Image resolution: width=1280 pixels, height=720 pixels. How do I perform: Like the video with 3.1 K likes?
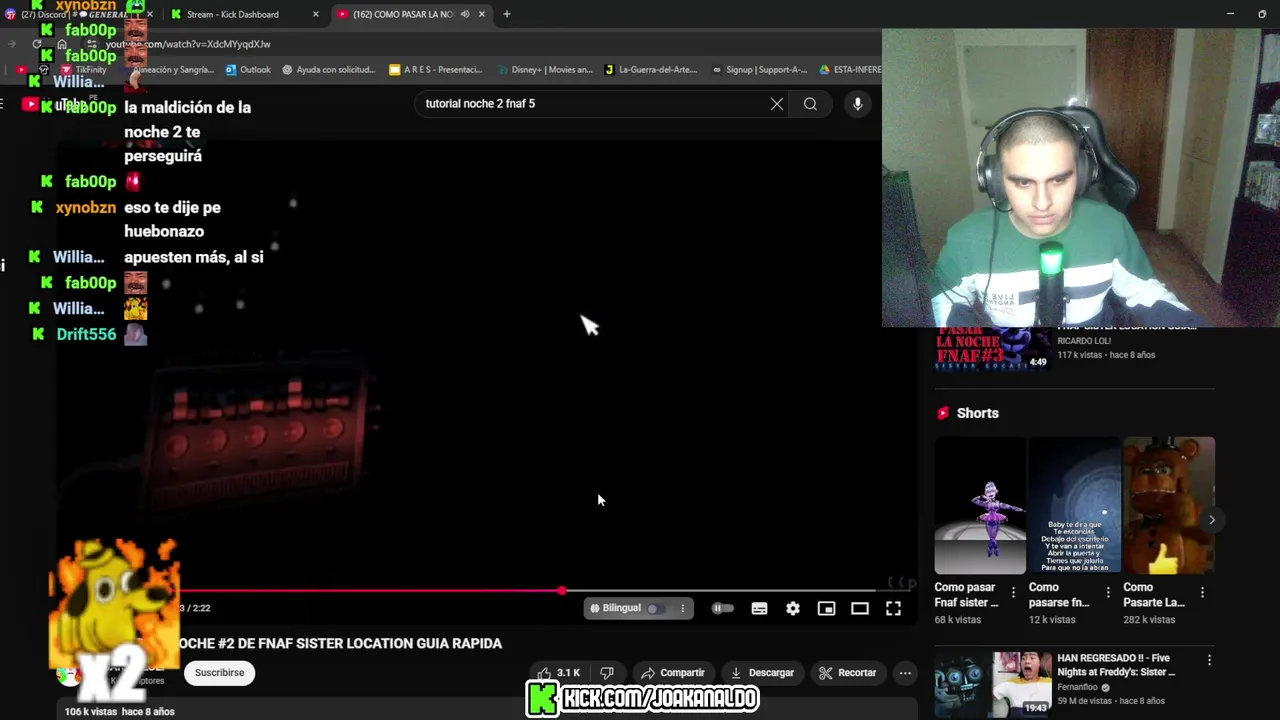(559, 673)
